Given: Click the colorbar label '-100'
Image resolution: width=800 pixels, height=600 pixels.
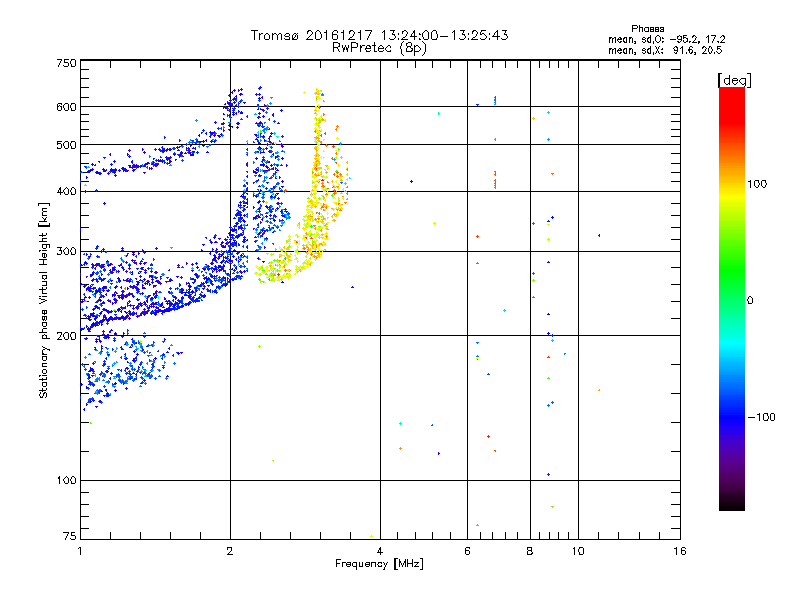Looking at the screenshot, I should click(761, 417).
